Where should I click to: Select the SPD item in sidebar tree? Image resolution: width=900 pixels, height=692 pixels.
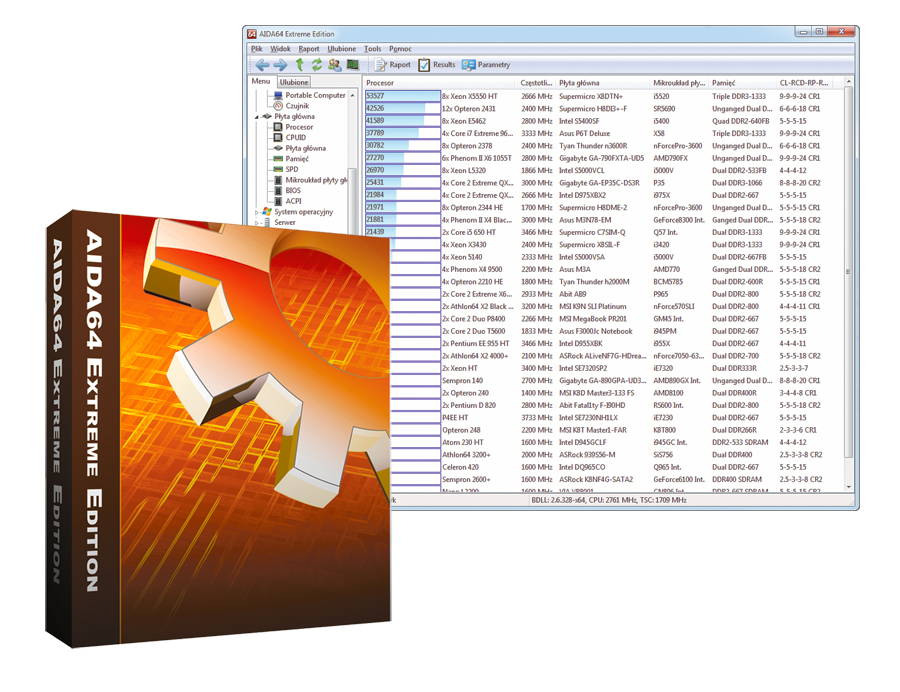pyautogui.click(x=291, y=170)
